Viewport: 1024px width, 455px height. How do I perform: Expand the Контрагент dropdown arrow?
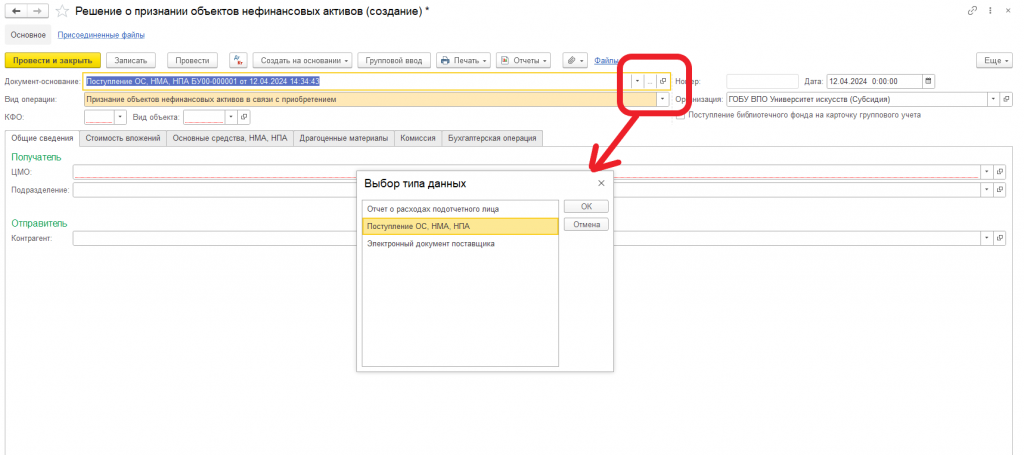(986, 238)
